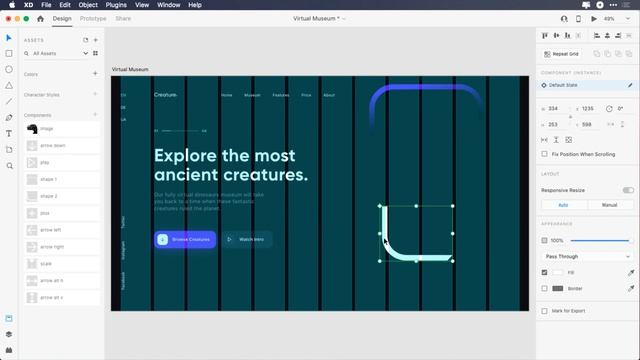
Task: Select the Polygon tool
Action: [x=9, y=85]
